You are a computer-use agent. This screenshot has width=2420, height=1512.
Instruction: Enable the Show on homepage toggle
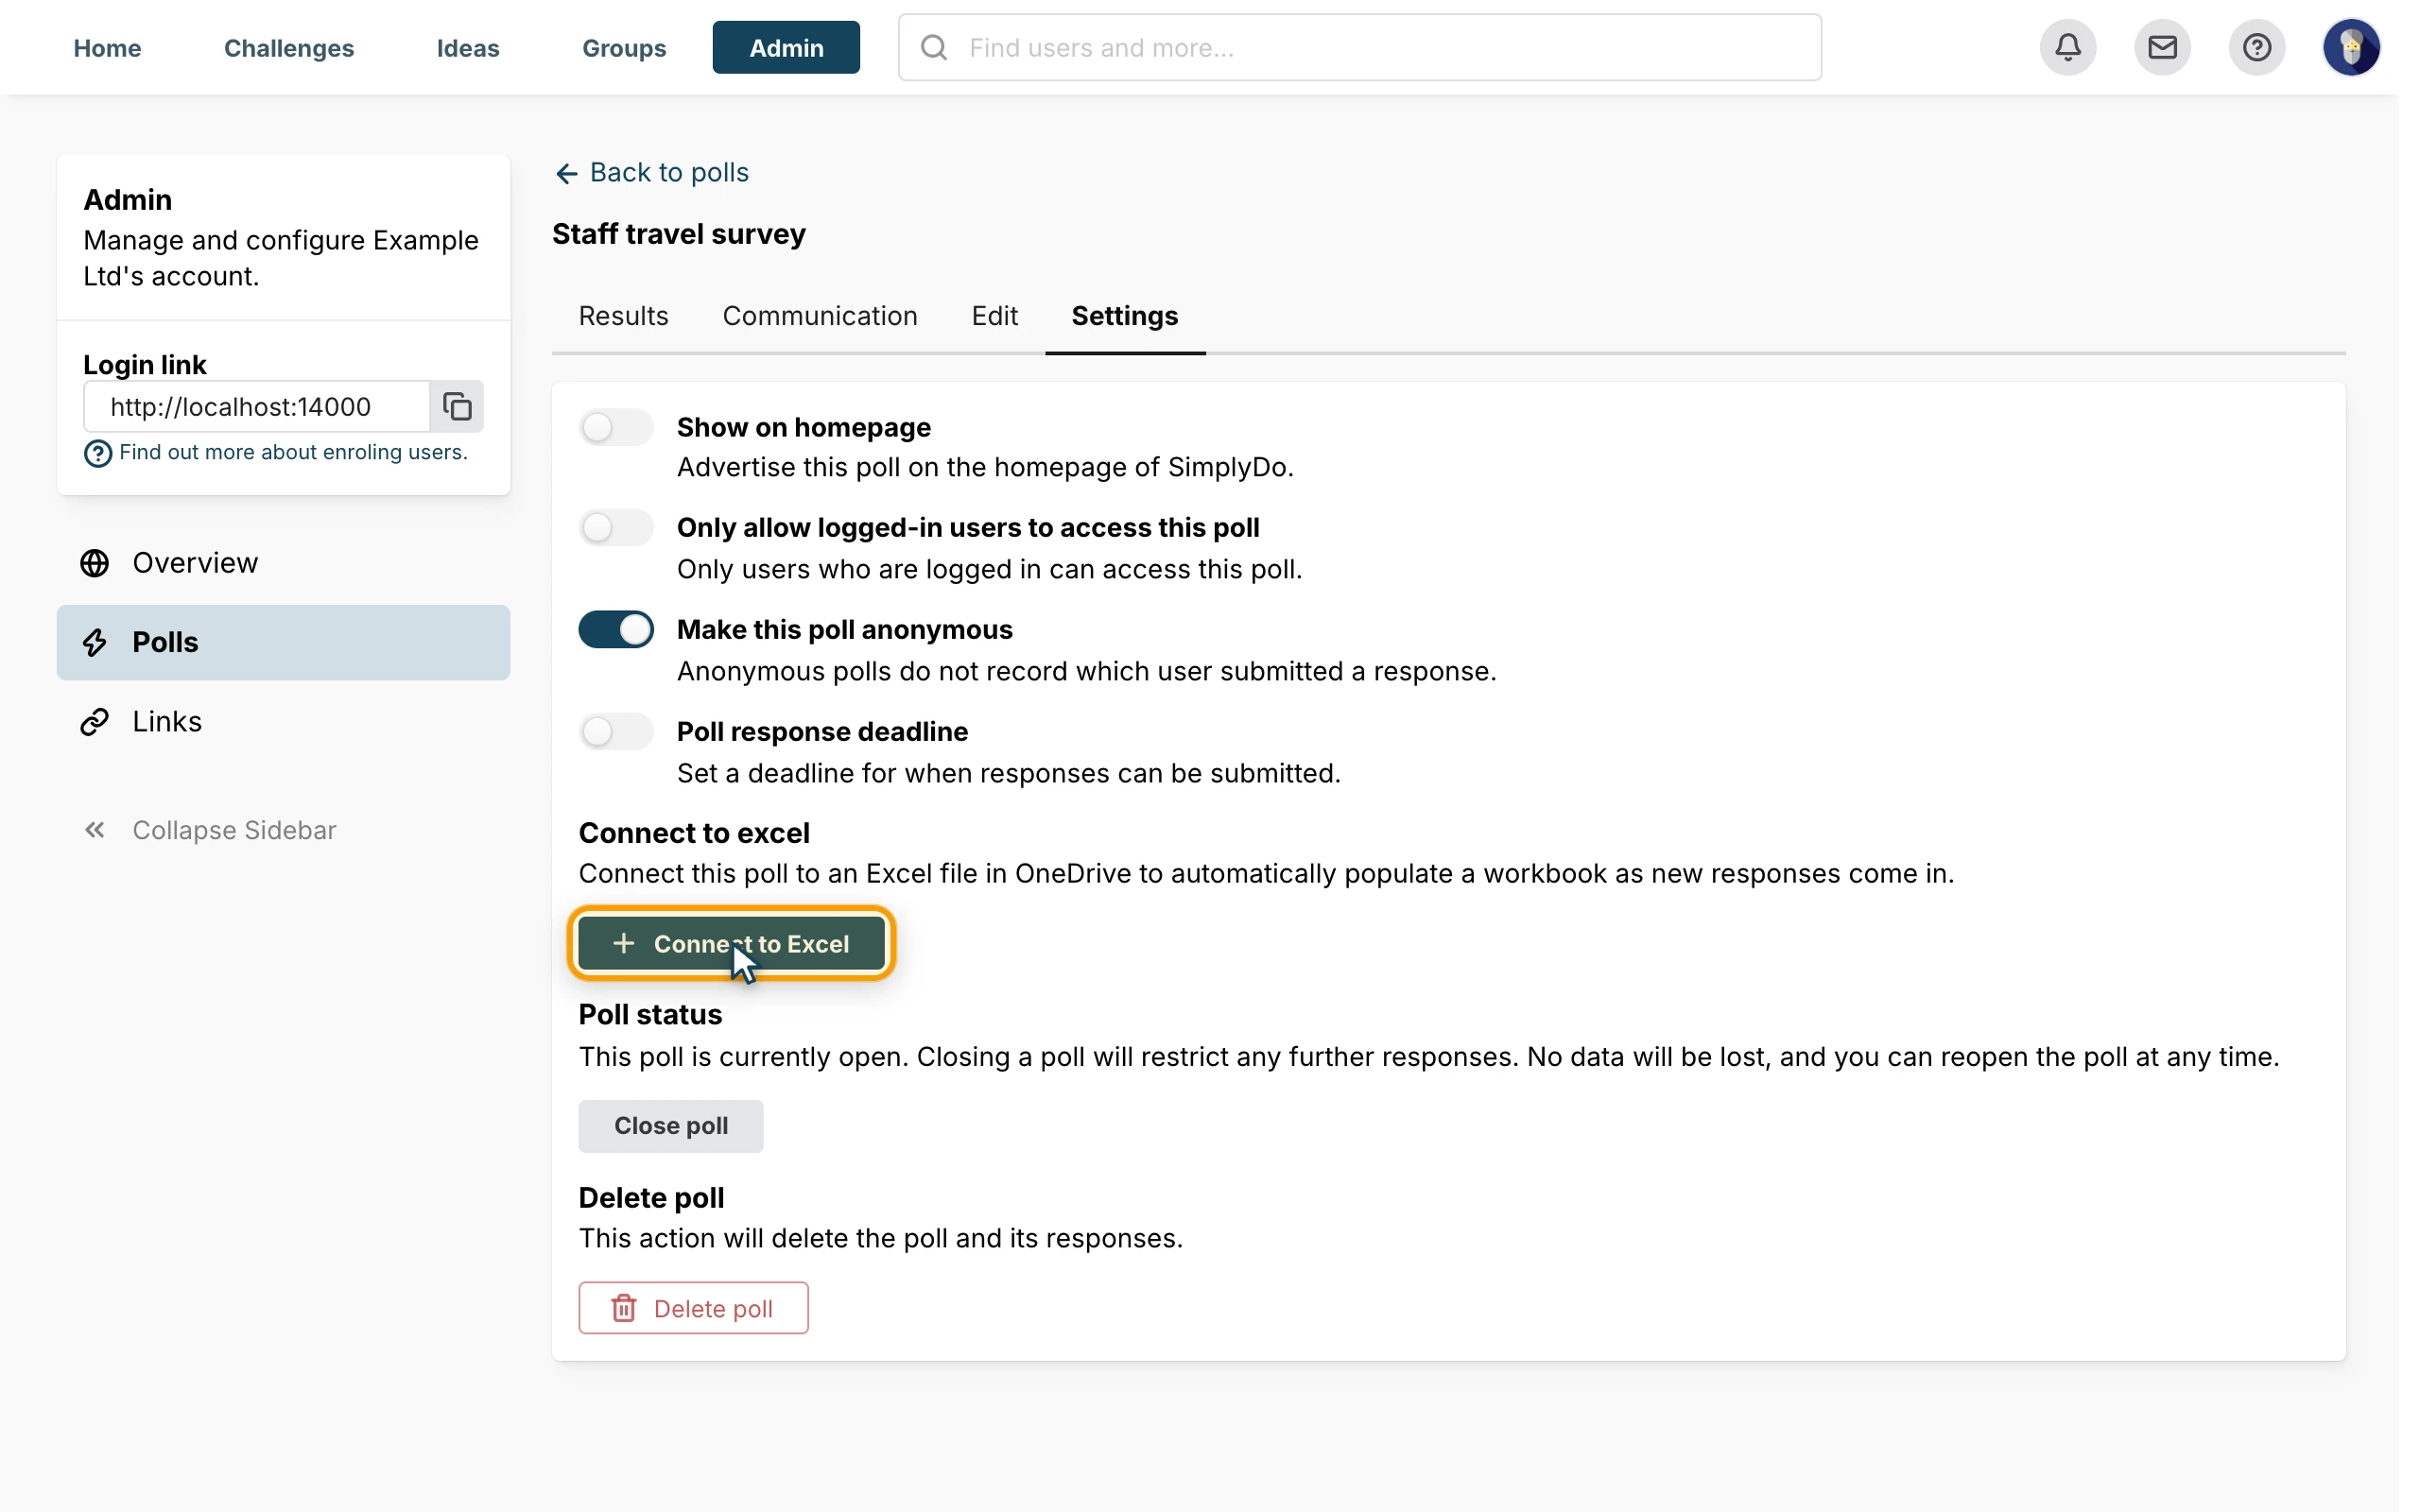click(616, 427)
